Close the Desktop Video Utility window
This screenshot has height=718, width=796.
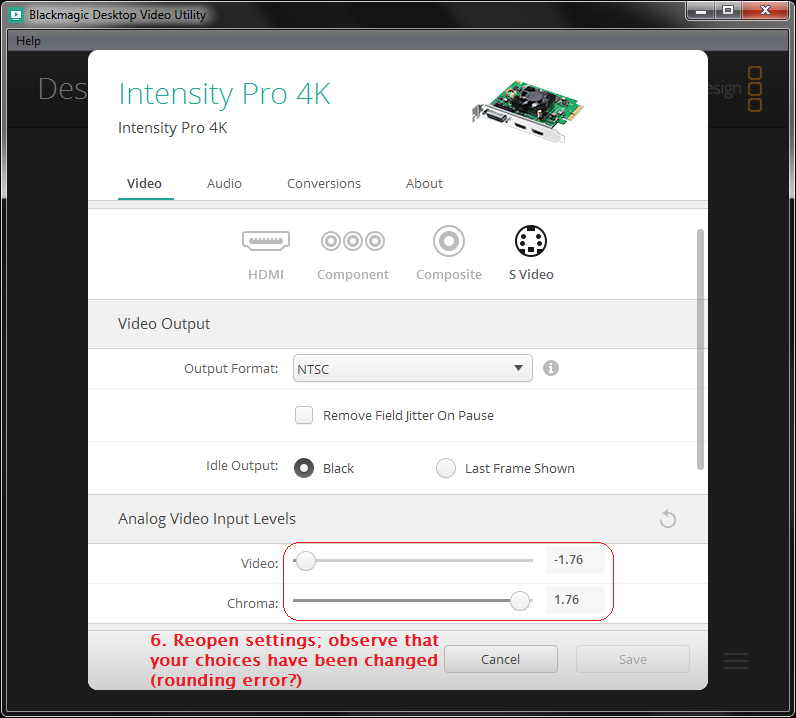click(766, 11)
